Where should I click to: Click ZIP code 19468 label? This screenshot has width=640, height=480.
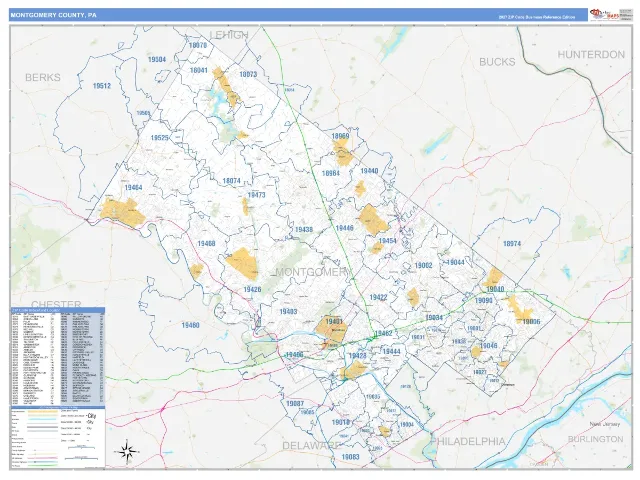pyautogui.click(x=207, y=243)
